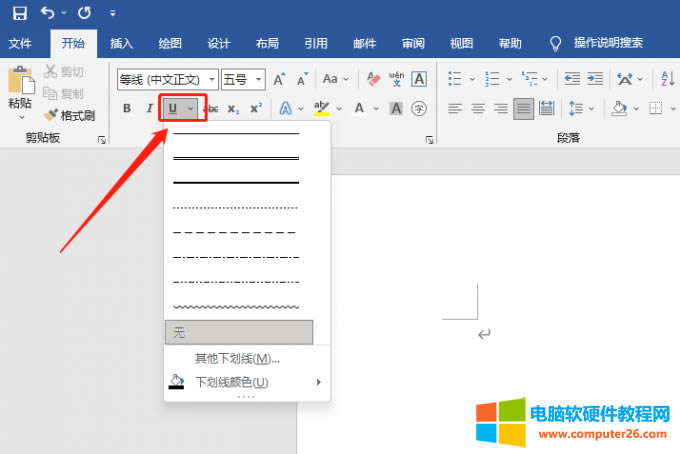The image size is (680, 454).
Task: Click the 操作说明搜索 search box
Action: click(x=607, y=44)
